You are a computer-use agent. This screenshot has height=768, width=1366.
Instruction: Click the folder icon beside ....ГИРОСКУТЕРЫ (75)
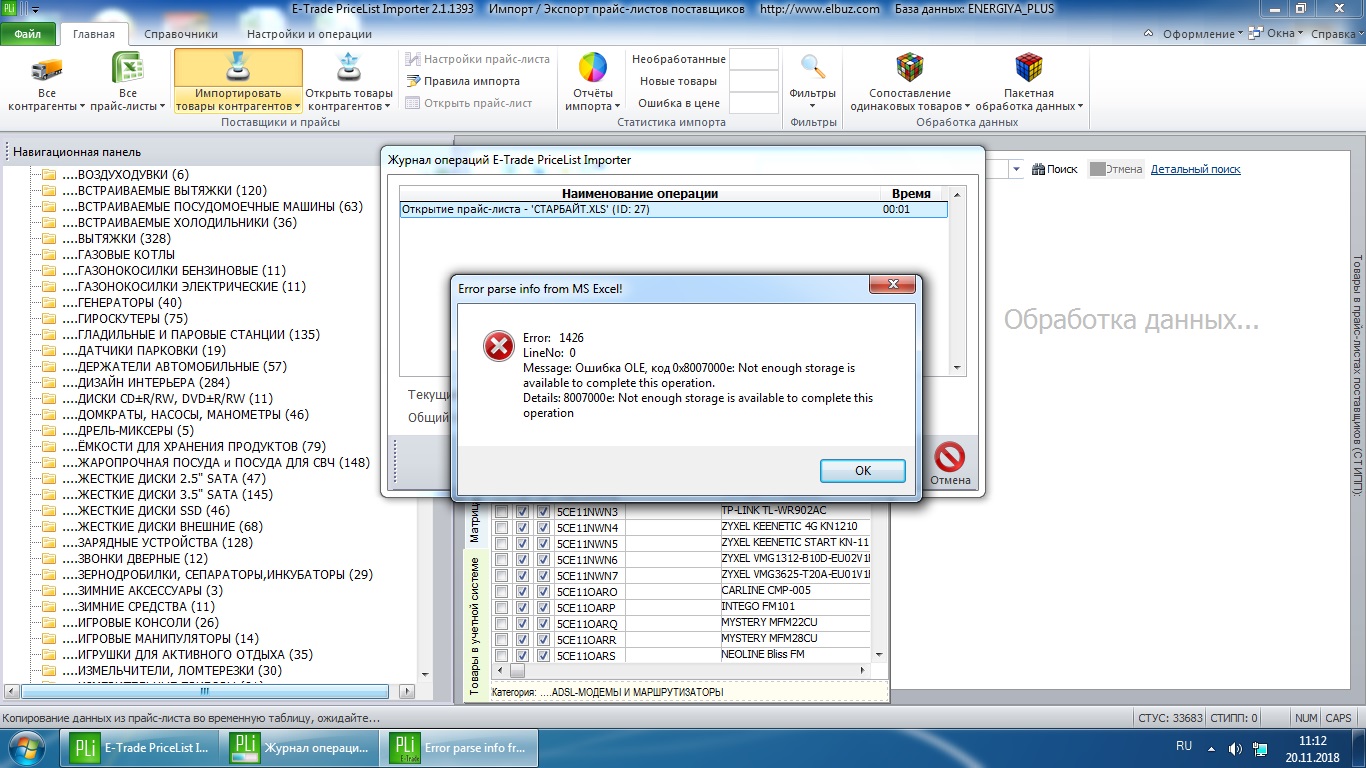point(48,319)
